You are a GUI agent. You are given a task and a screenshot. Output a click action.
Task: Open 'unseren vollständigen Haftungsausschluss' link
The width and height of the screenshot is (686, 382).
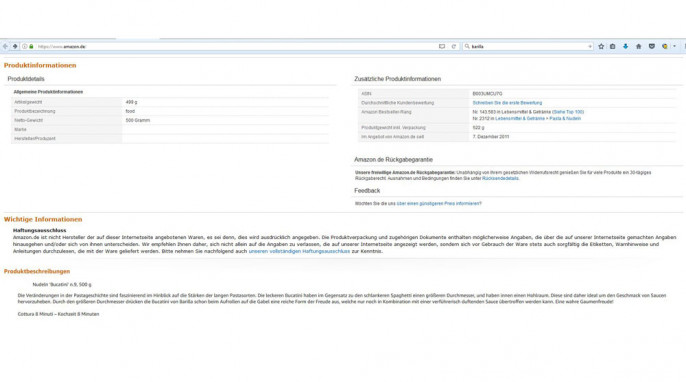(x=299, y=252)
